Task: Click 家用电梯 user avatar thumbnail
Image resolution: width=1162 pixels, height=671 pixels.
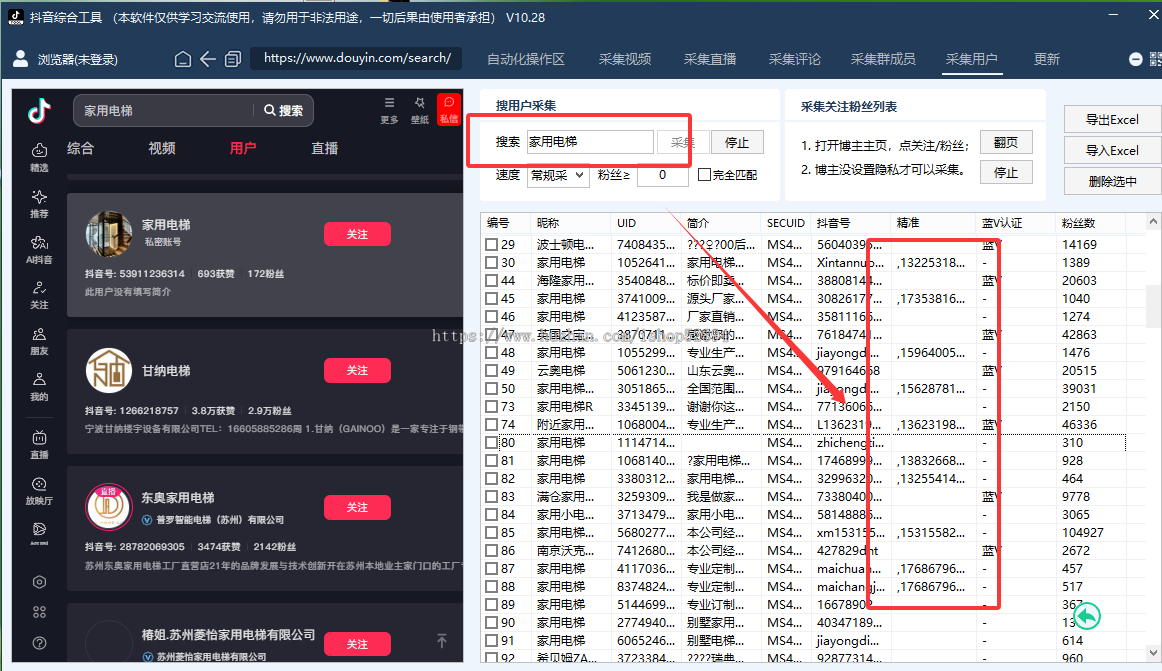Action: click(109, 234)
